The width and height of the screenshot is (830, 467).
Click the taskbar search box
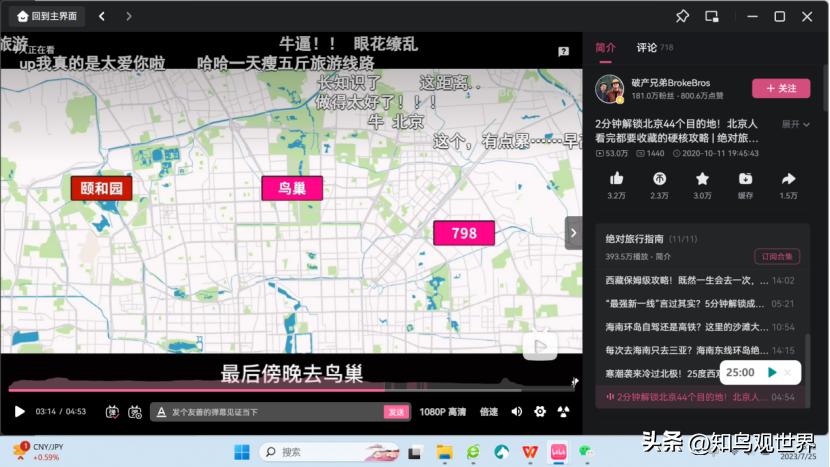tap(329, 452)
